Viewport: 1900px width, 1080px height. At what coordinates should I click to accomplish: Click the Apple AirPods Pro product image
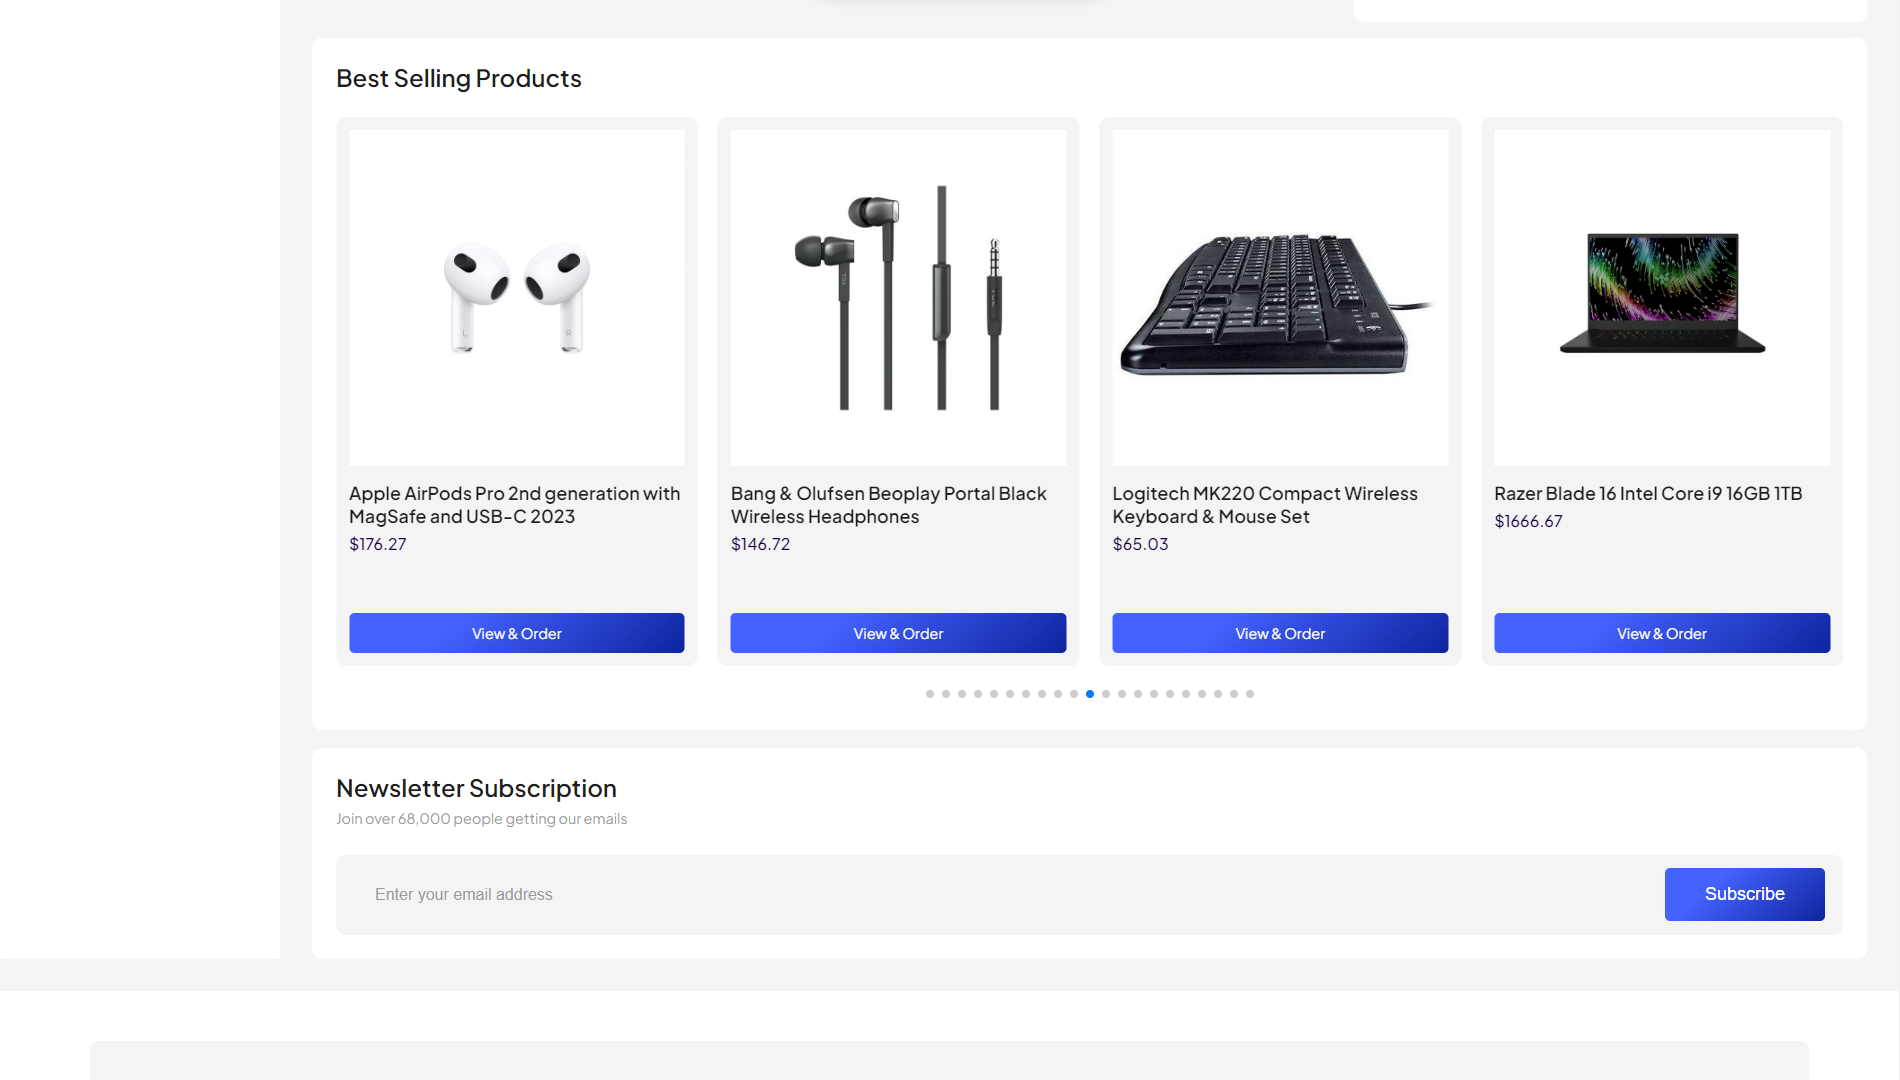point(516,297)
